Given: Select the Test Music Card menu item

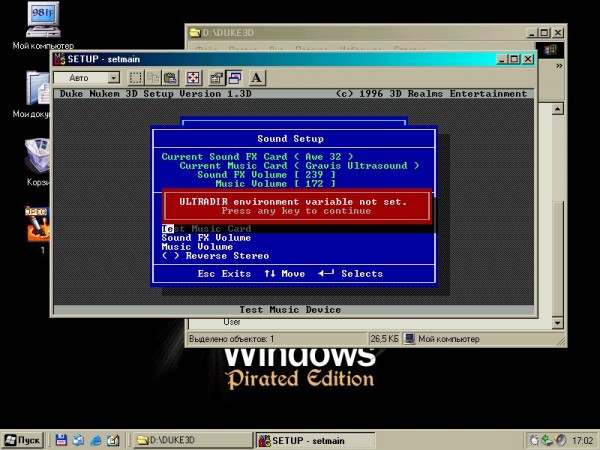Looking at the screenshot, I should pos(206,229).
